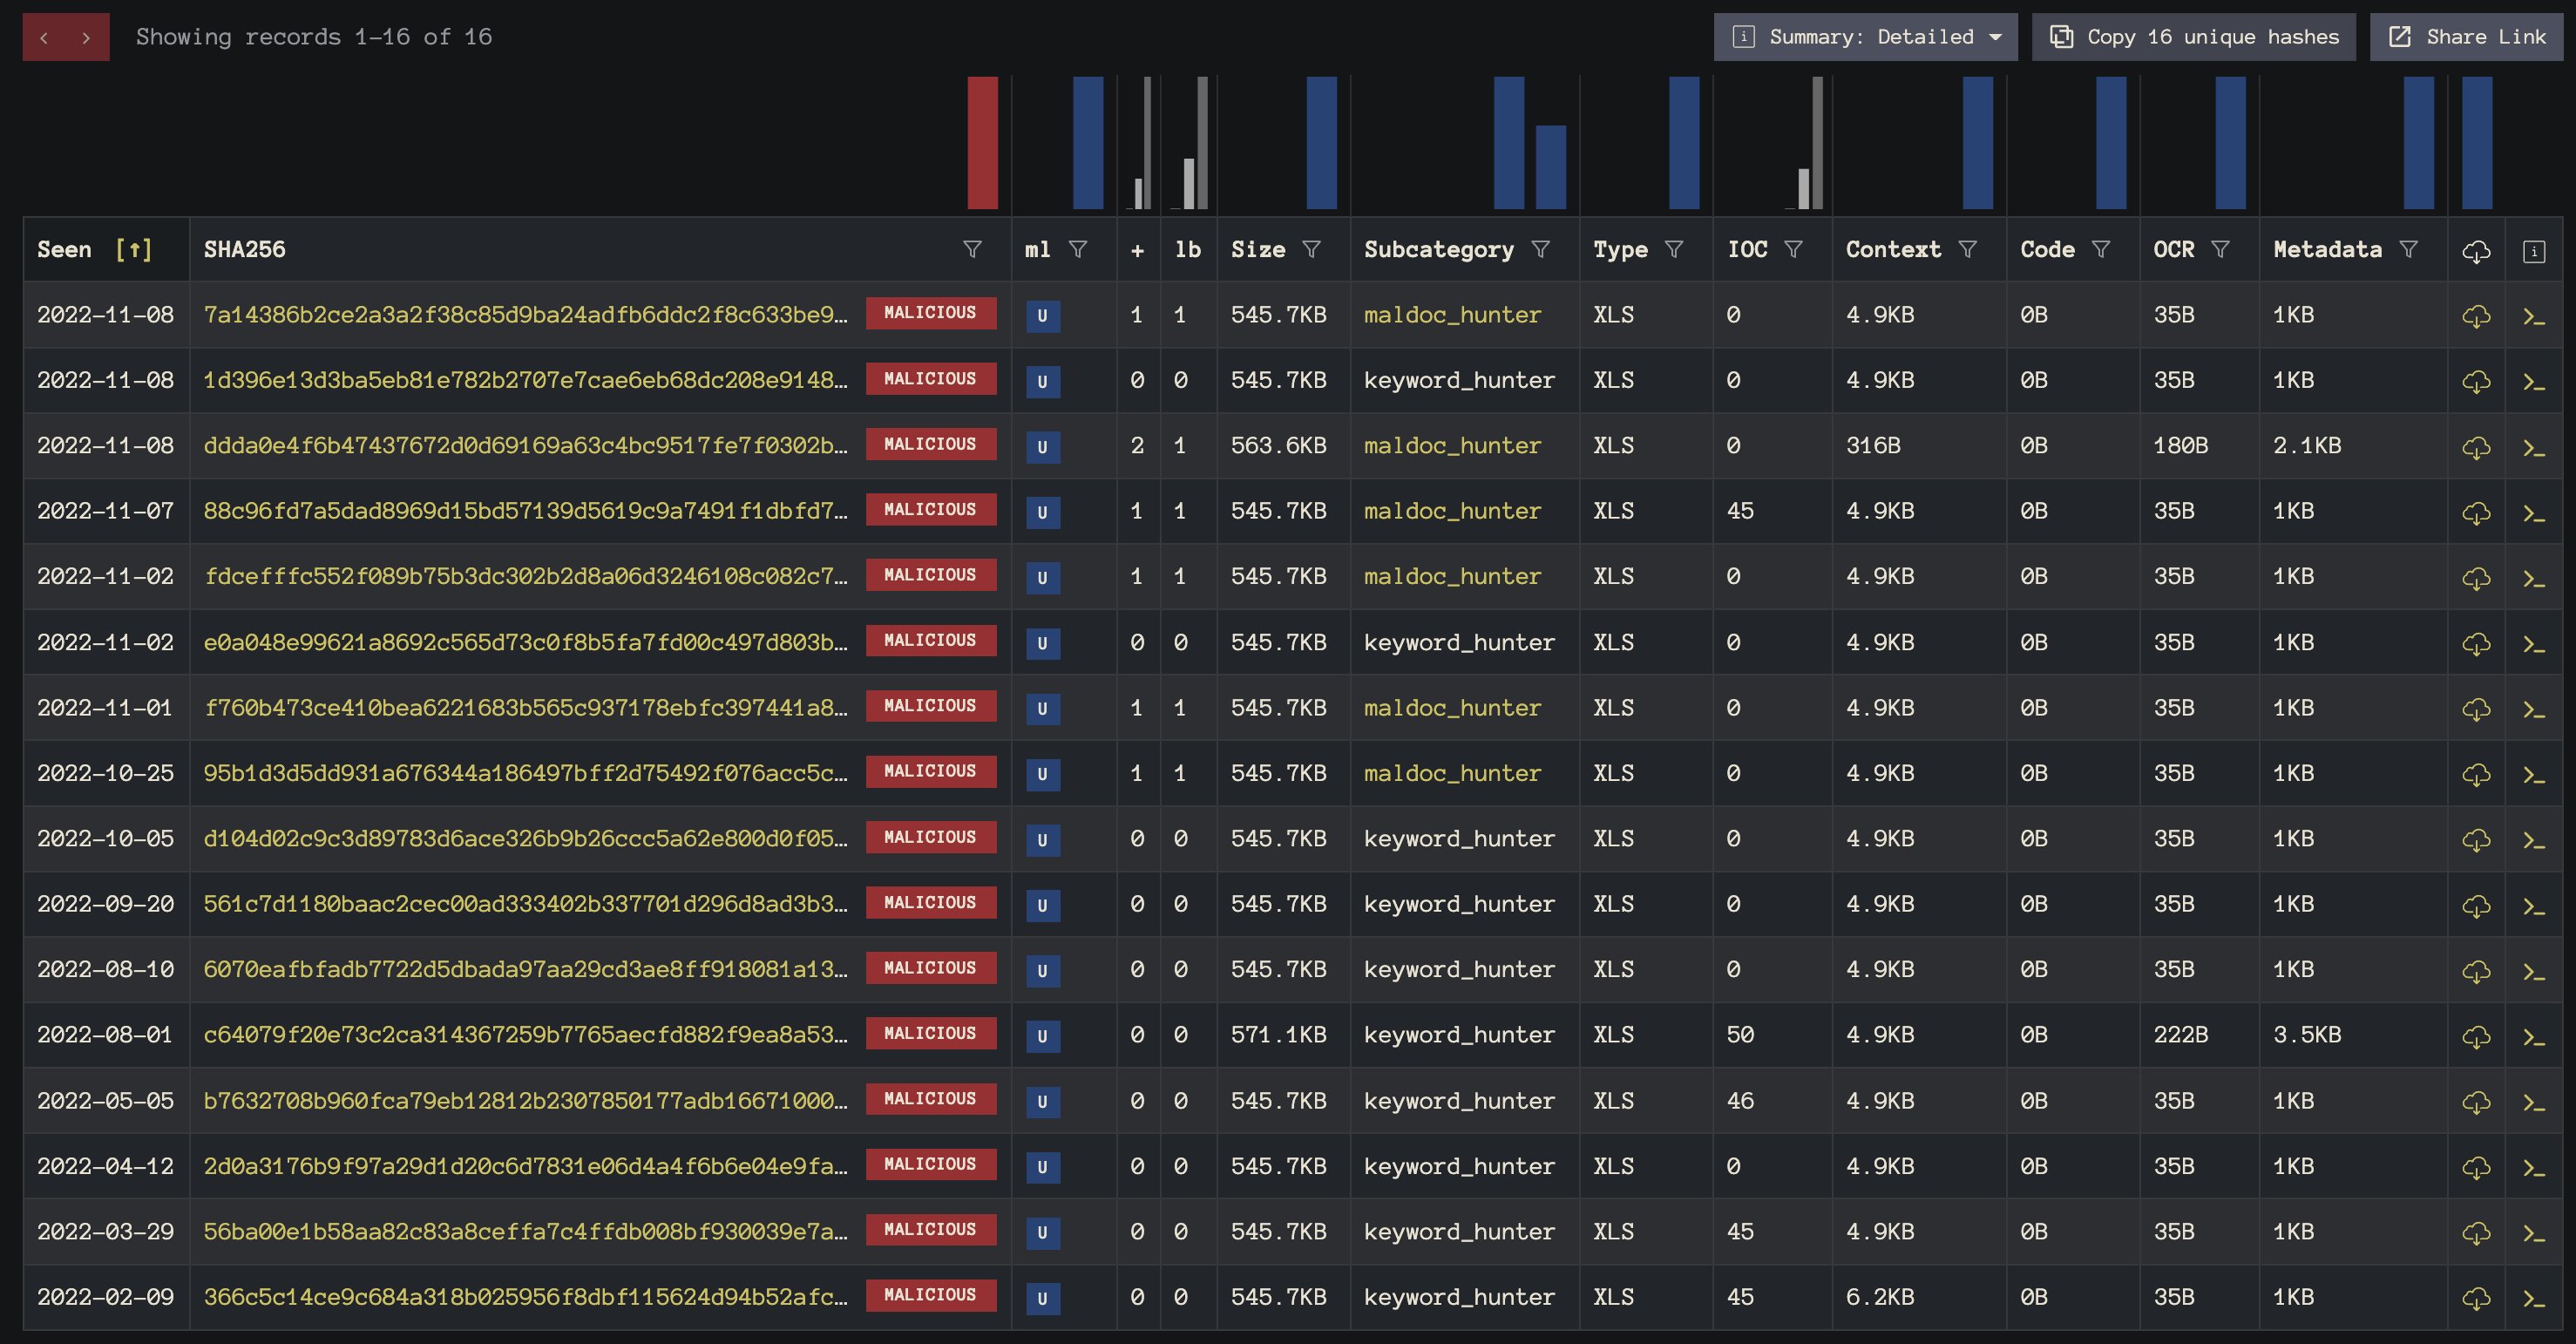The width and height of the screenshot is (2576, 1344).
Task: Open terminal icon for 2022-08-01 row
Action: point(2533,1037)
